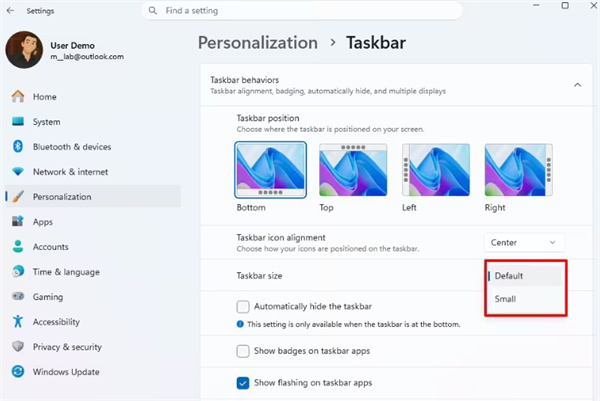This screenshot has width=600, height=401.
Task: Uncheck Show flashing on taskbar apps
Action: coord(243,383)
